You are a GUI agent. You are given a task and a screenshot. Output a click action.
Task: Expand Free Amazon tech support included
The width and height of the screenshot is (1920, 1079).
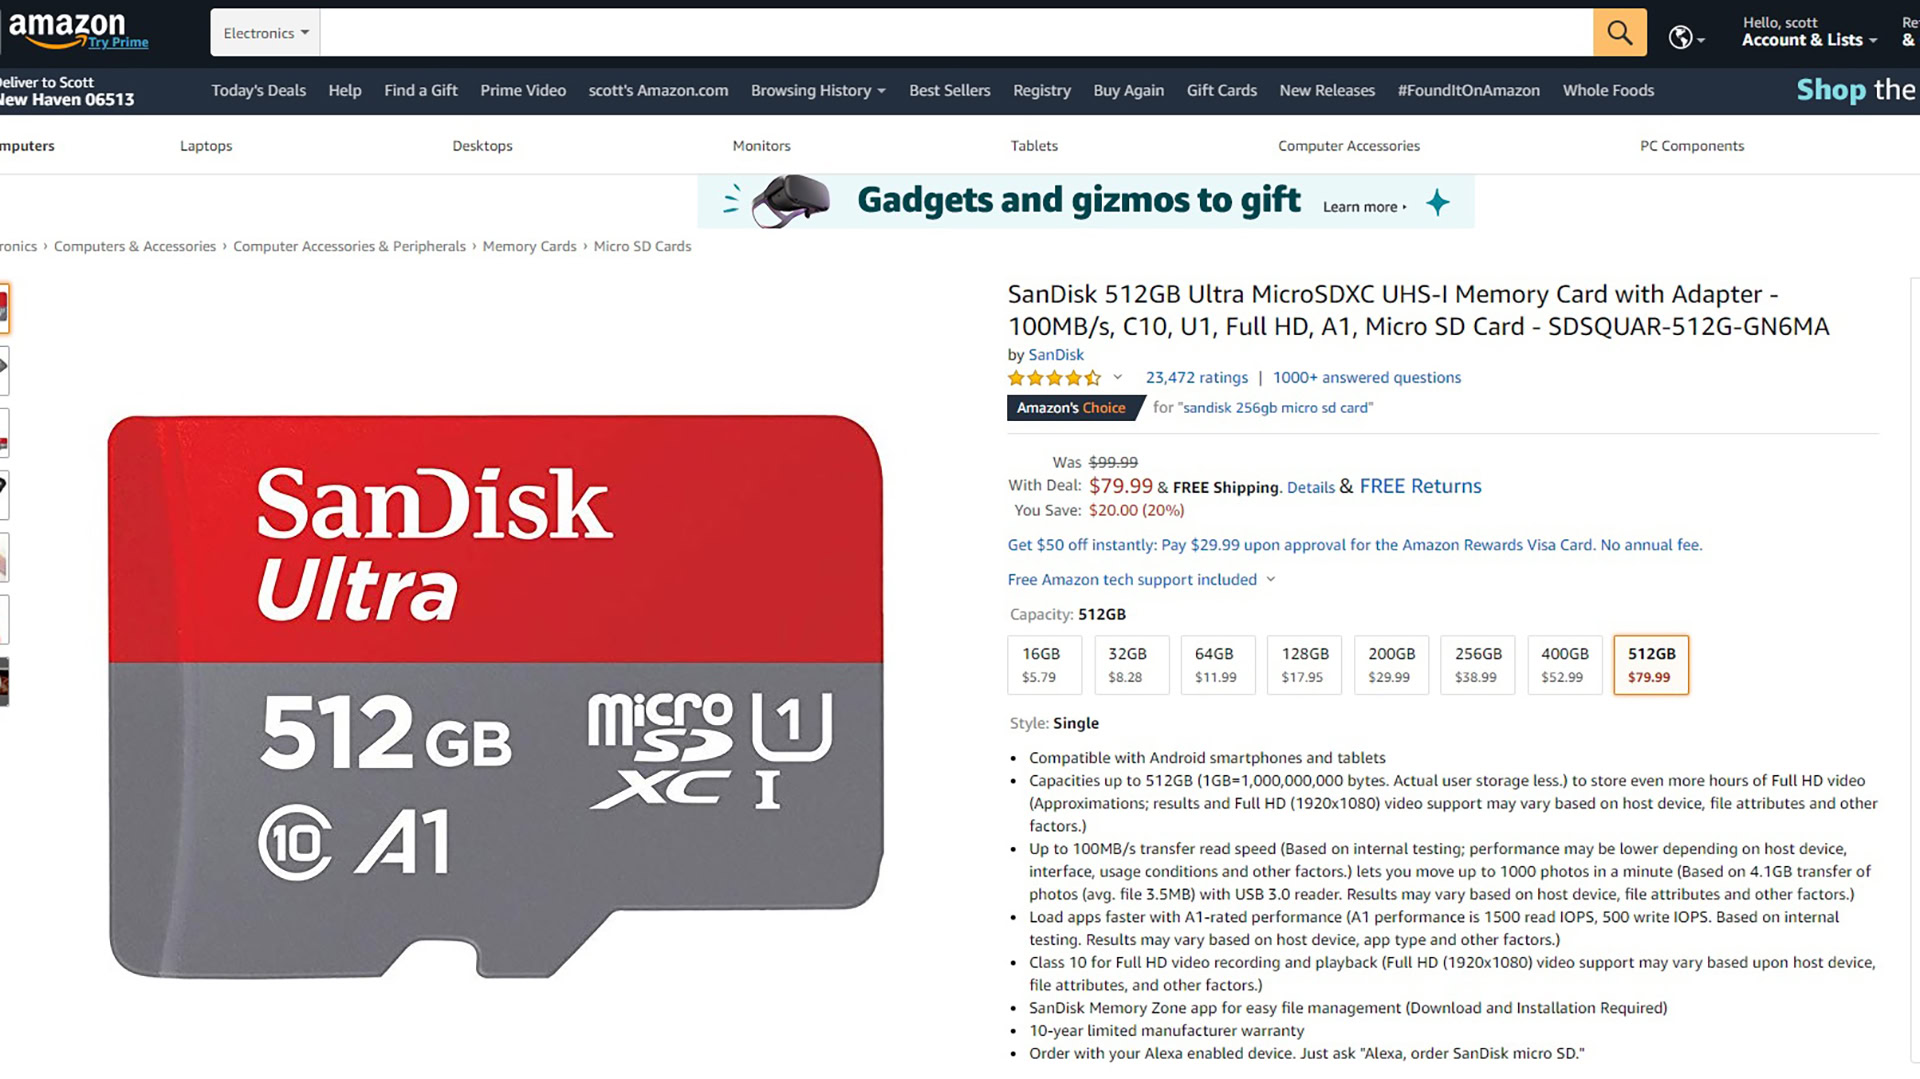tap(1141, 580)
